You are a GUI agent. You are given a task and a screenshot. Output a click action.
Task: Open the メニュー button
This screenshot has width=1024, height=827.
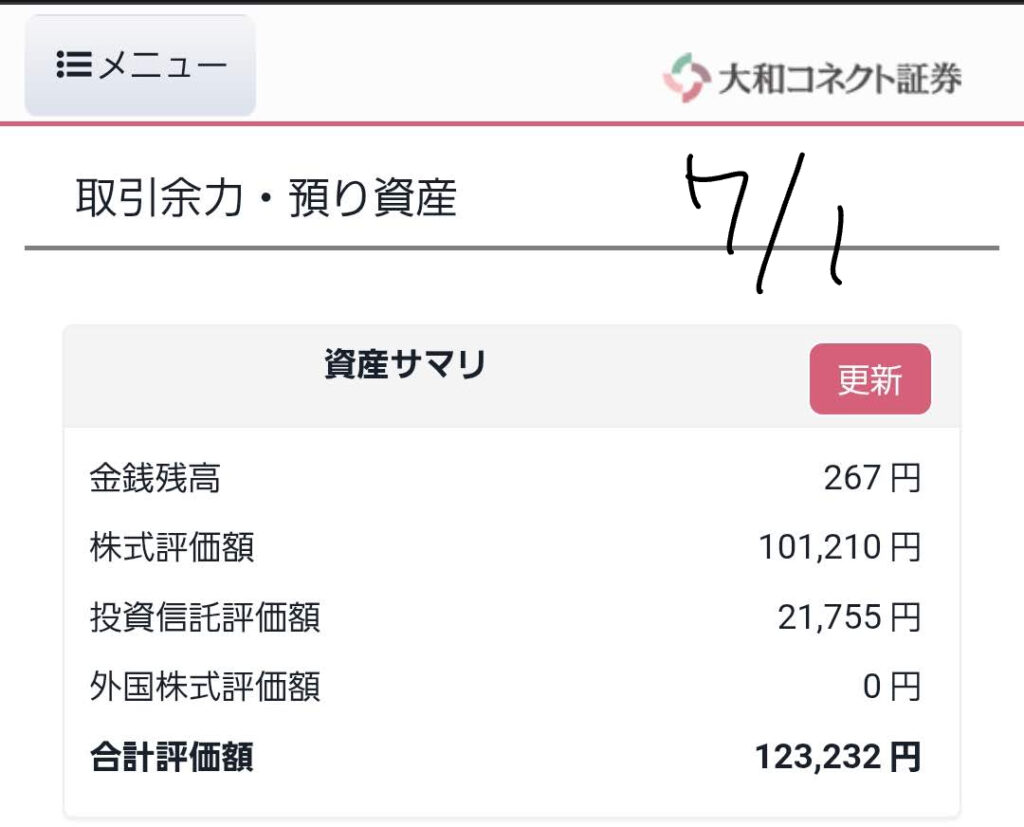pyautogui.click(x=140, y=65)
